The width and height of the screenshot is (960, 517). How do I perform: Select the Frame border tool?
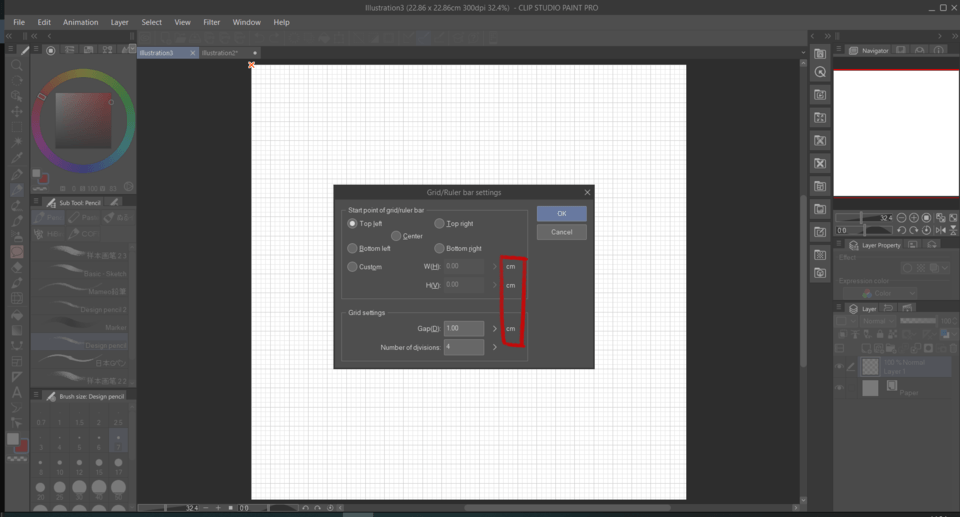point(17,361)
